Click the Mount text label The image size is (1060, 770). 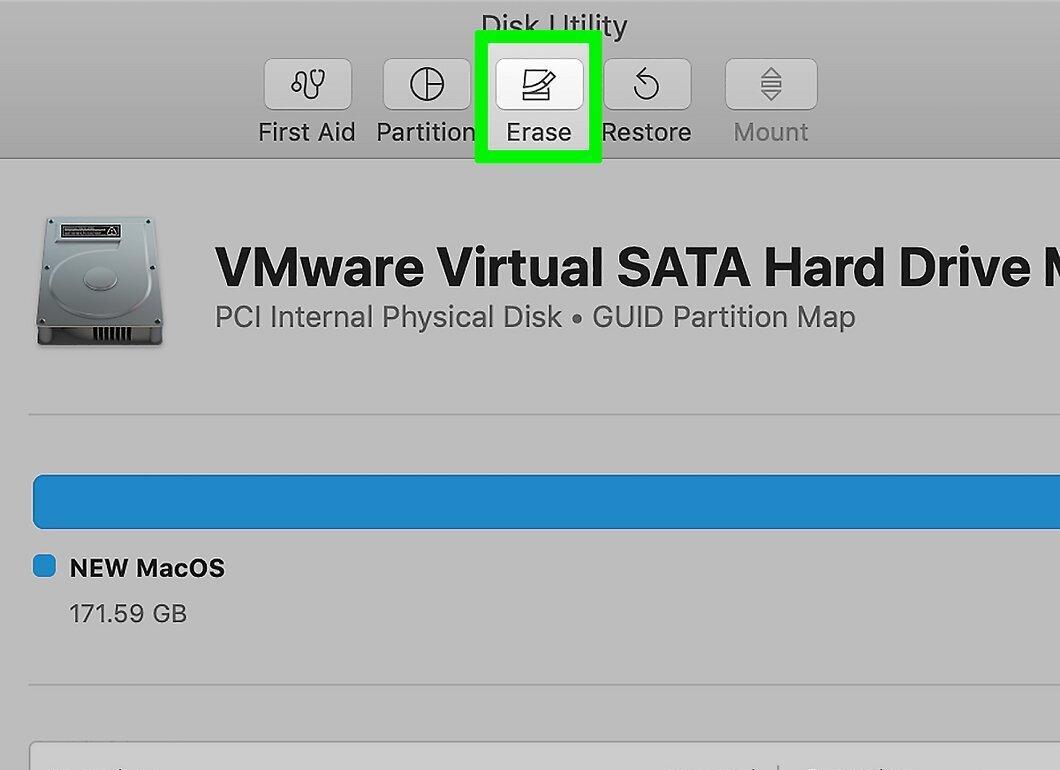click(x=771, y=132)
